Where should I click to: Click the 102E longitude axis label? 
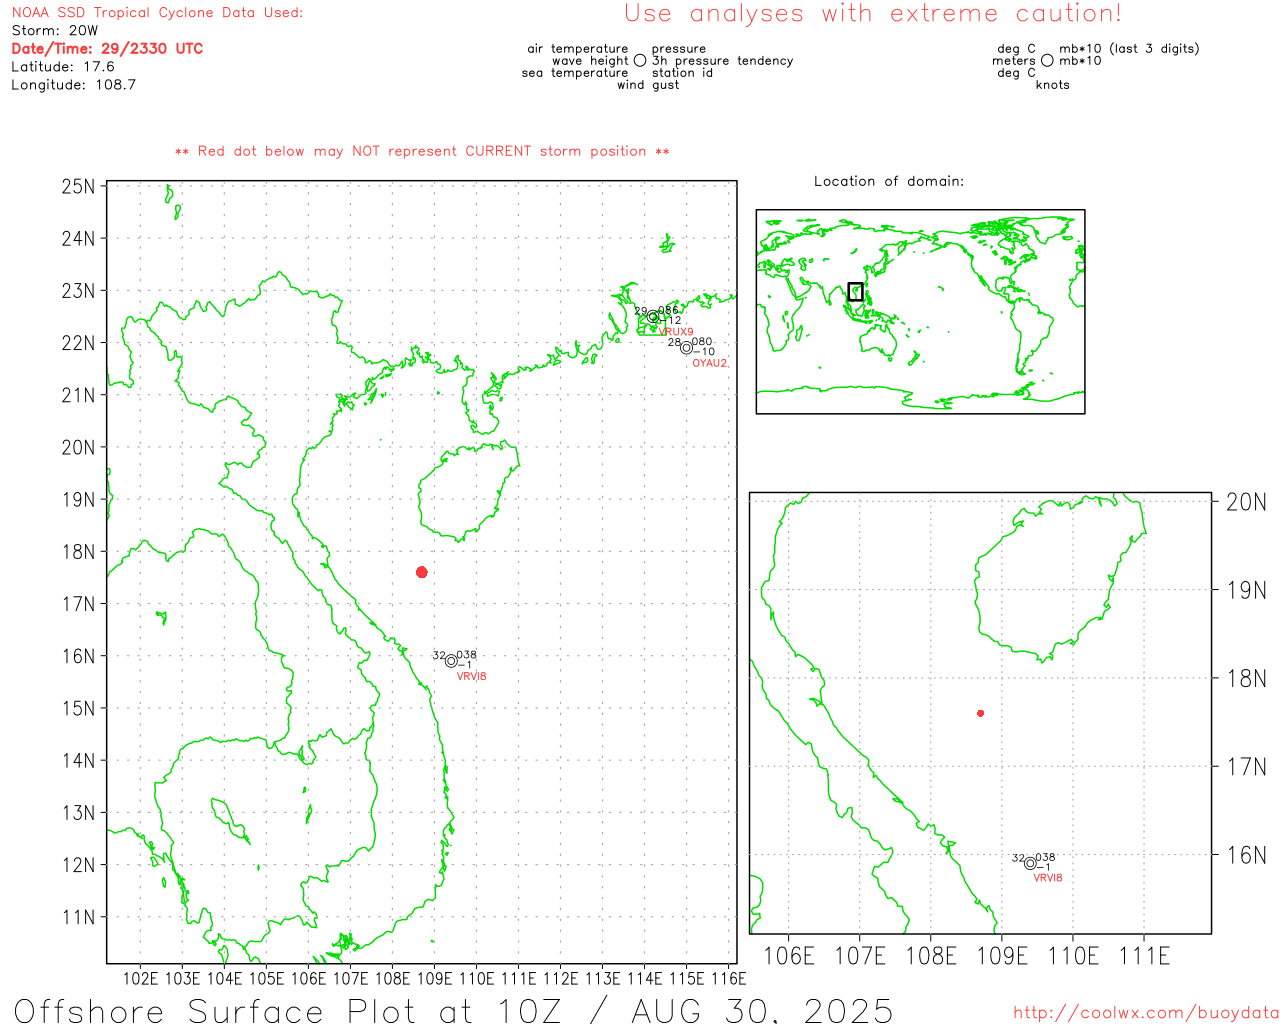tap(141, 978)
